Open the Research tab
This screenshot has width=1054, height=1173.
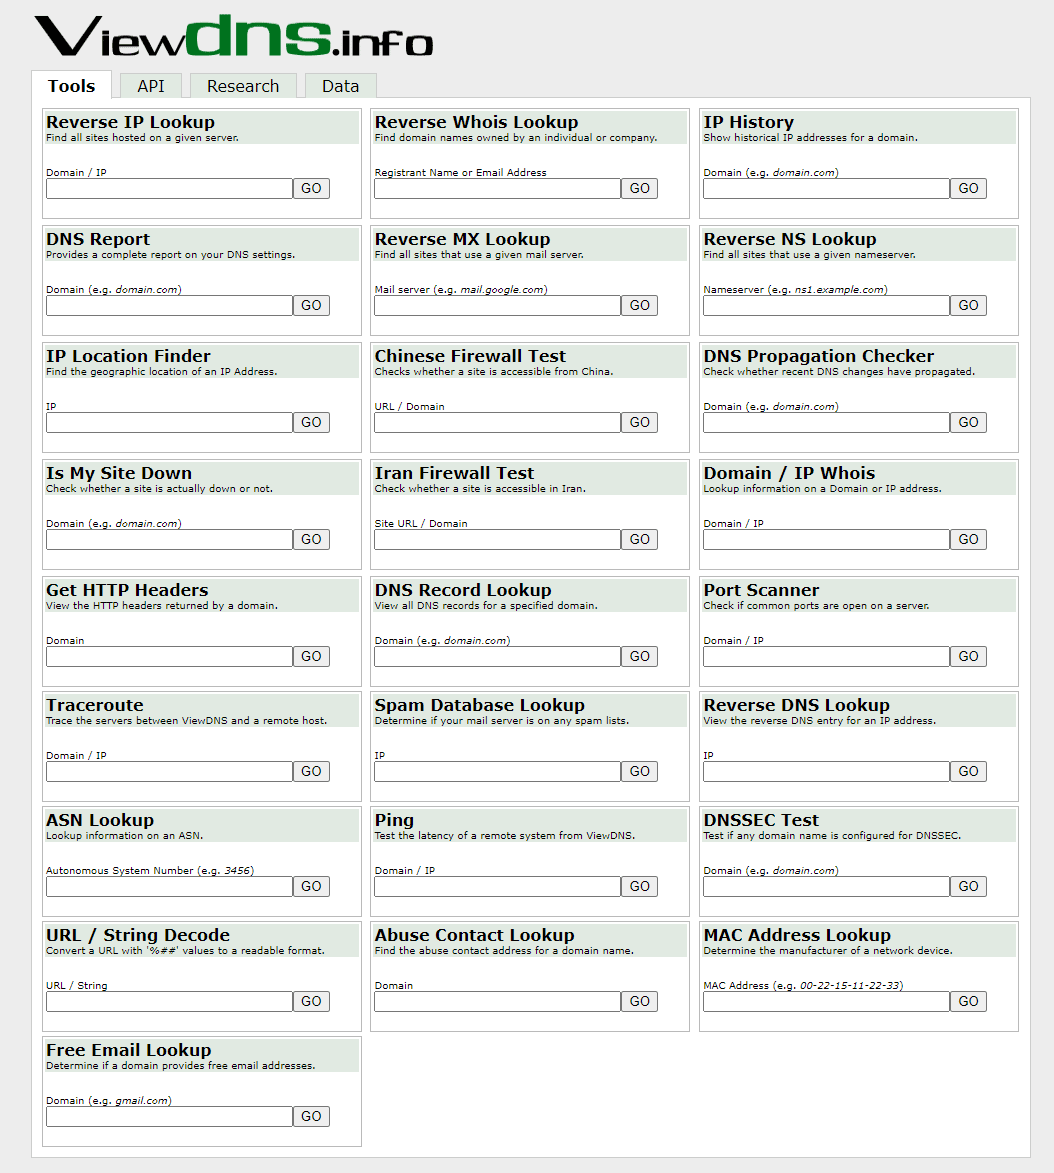243,86
